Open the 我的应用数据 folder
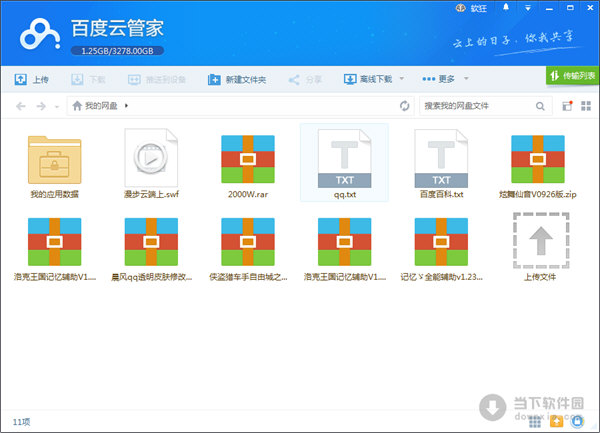This screenshot has height=433, width=600. [x=54, y=163]
